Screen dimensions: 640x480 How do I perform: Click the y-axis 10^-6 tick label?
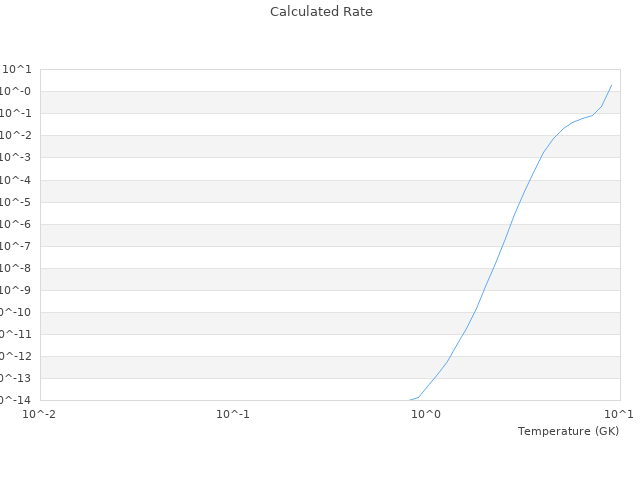point(16,224)
